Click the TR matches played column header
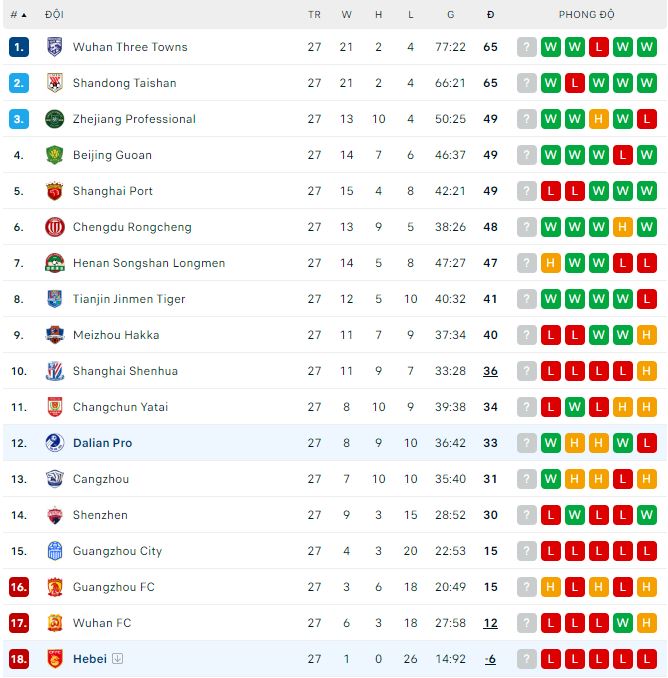 tap(315, 15)
